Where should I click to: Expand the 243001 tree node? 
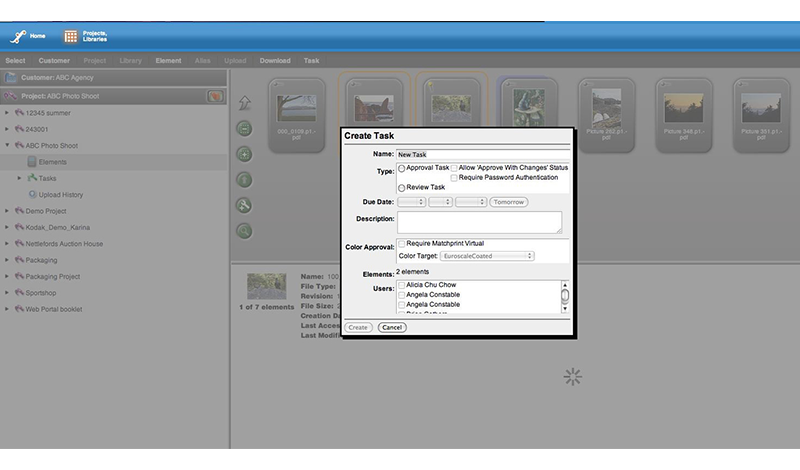coord(7,129)
